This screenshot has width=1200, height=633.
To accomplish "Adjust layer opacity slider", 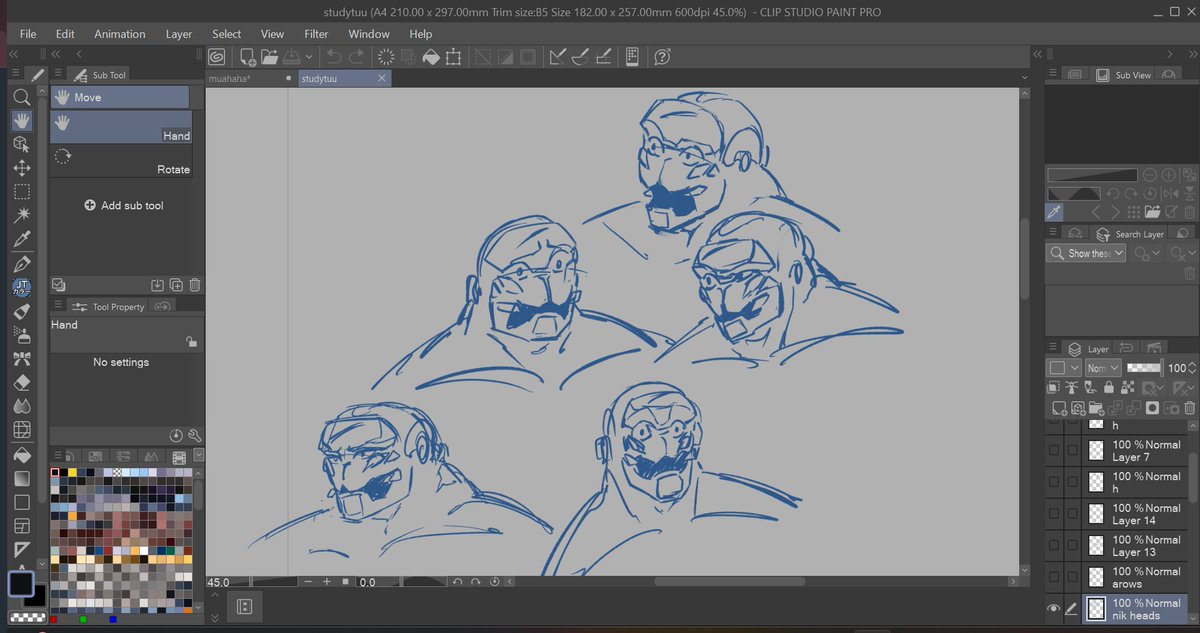I will pos(1143,368).
